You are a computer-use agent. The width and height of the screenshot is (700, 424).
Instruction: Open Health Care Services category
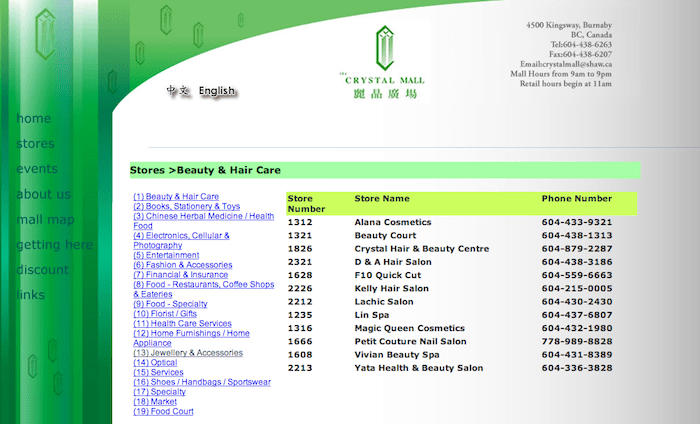click(x=182, y=324)
